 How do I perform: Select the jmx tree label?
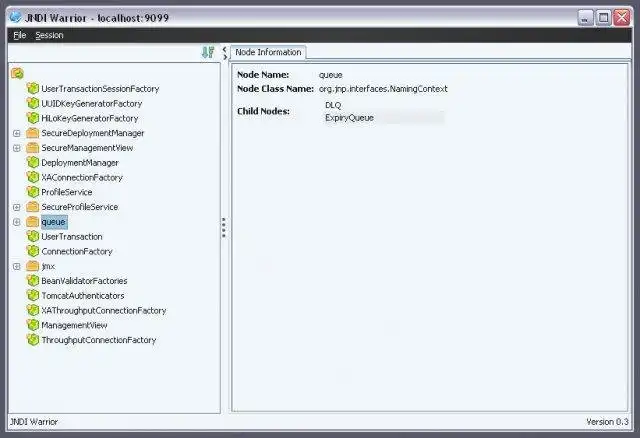[48, 266]
